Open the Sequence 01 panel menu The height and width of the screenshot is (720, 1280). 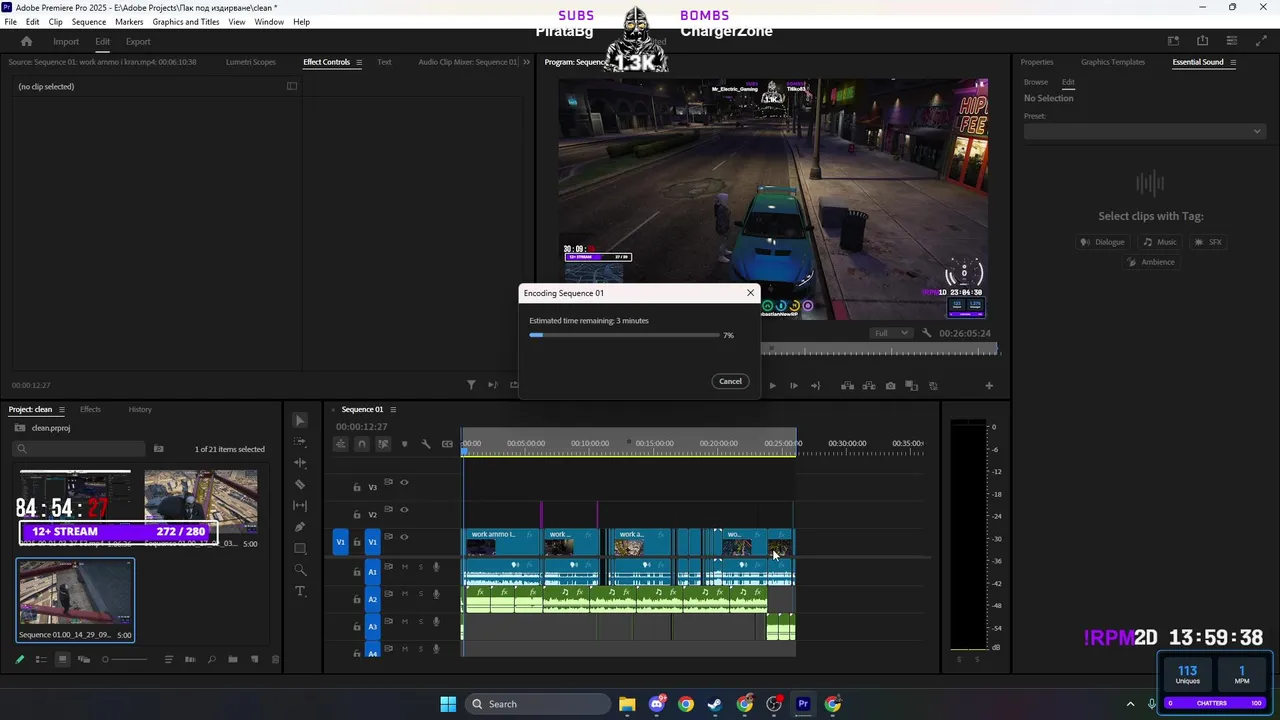pyautogui.click(x=393, y=409)
